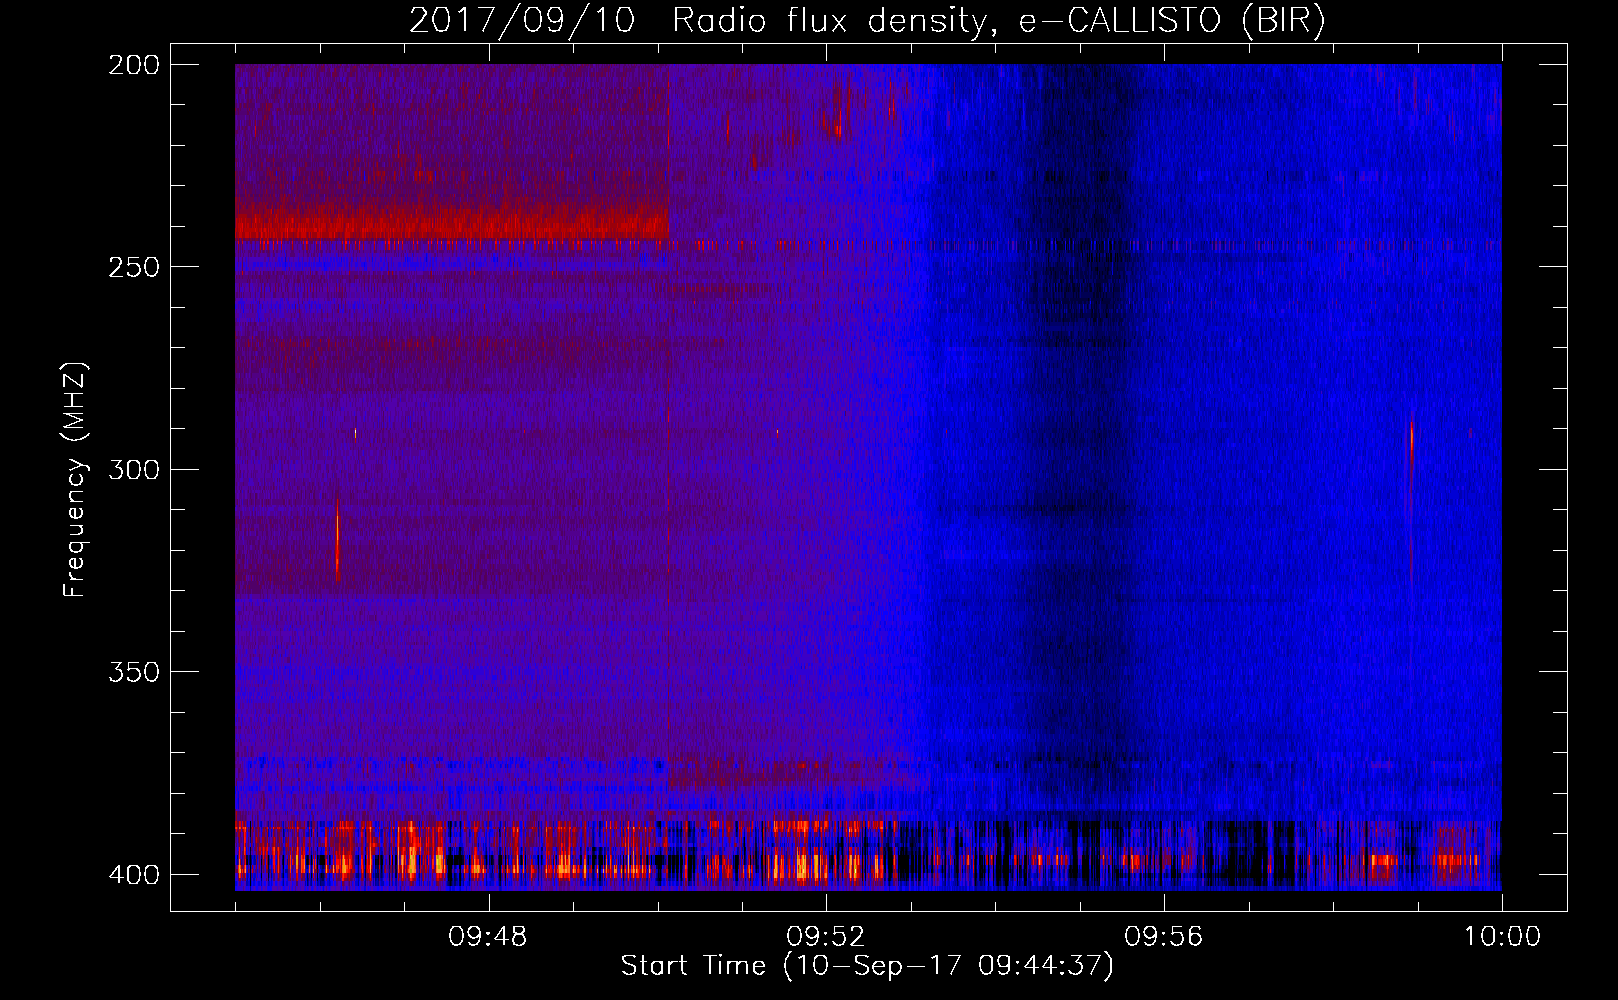Click the 300 frequency tick label
This screenshot has width=1618, height=1000.
click(134, 470)
